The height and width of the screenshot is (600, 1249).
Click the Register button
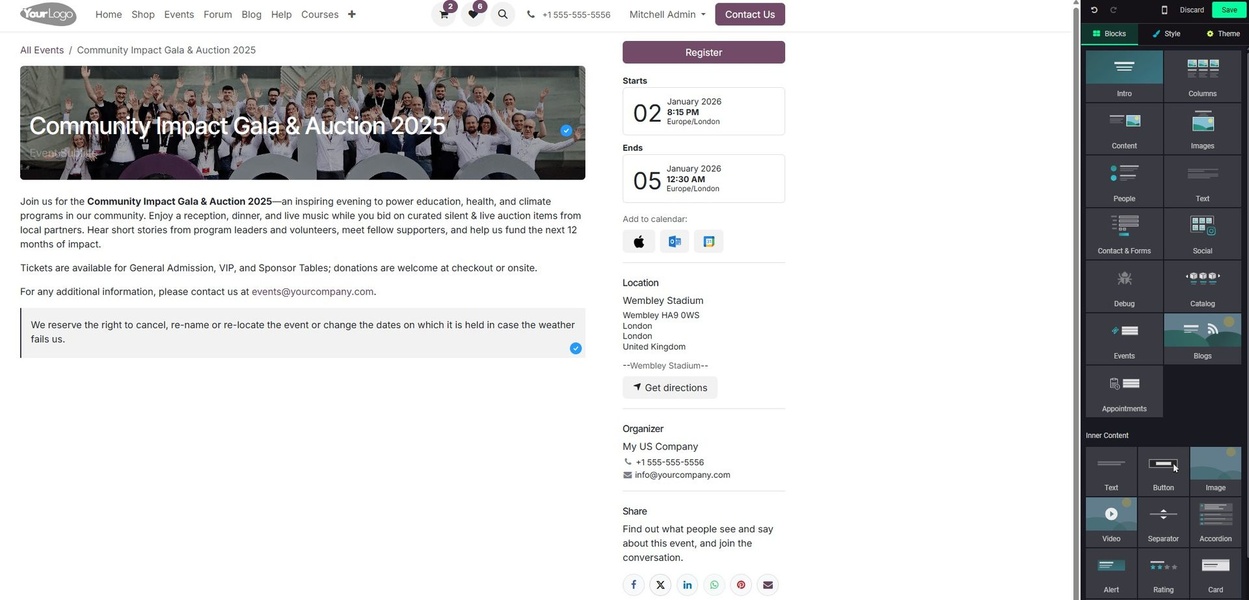(703, 52)
